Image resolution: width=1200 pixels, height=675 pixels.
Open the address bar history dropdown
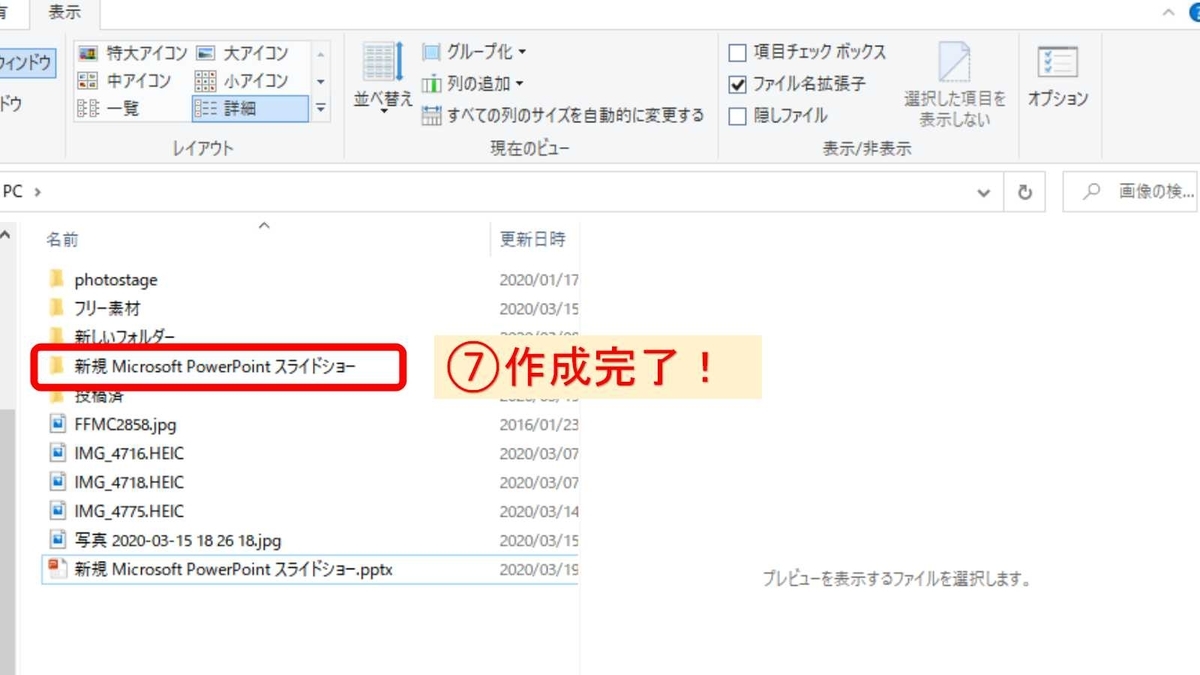click(984, 192)
